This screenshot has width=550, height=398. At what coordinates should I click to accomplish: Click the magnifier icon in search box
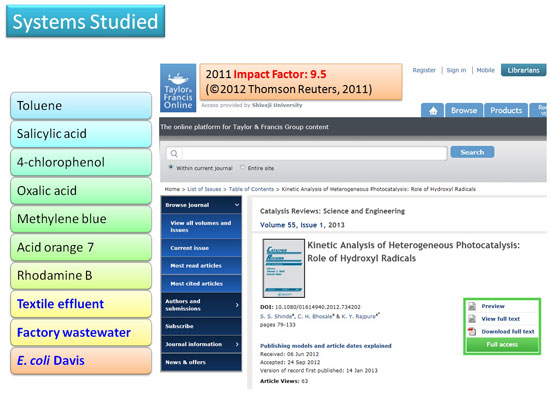[x=174, y=154]
